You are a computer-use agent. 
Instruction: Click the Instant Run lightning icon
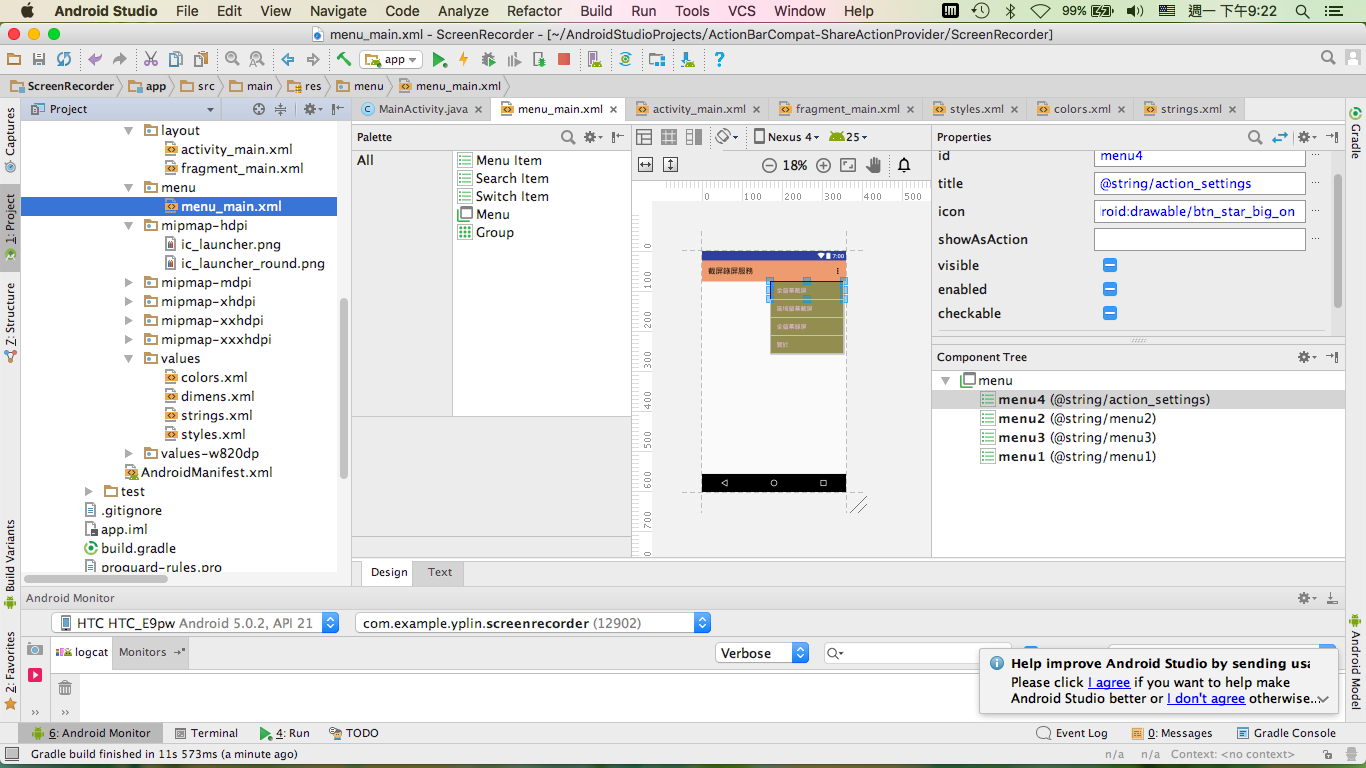click(x=464, y=59)
